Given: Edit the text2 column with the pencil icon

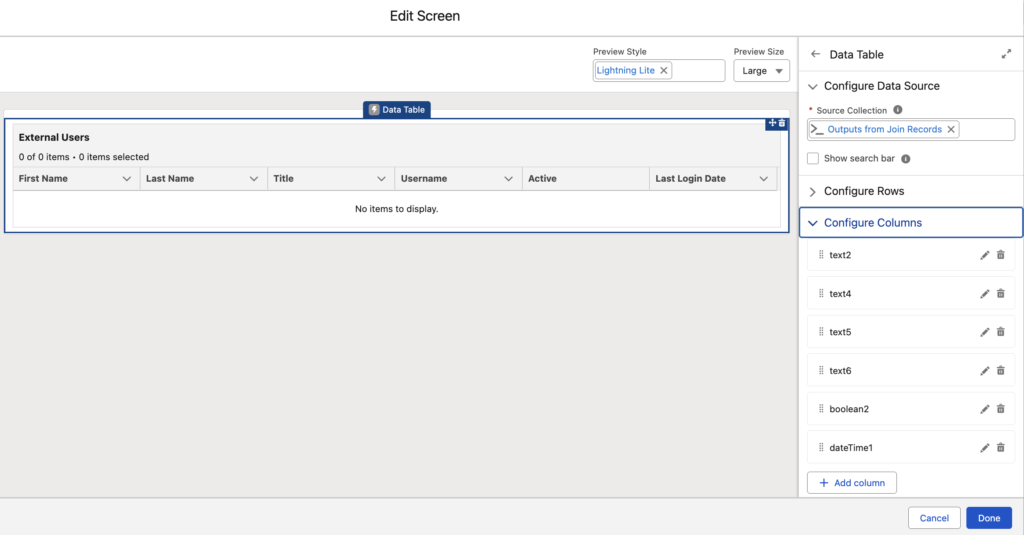Looking at the screenshot, I should pyautogui.click(x=984, y=255).
